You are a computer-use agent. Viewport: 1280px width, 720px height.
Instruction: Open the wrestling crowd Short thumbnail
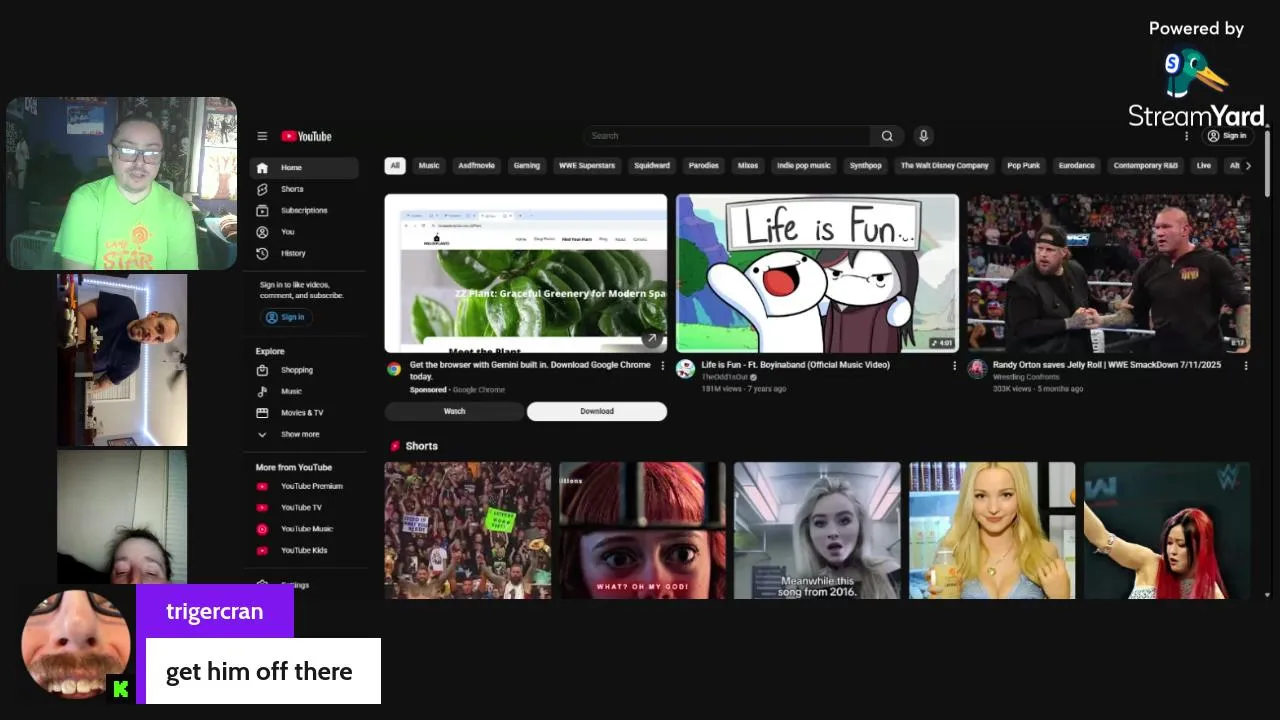(468, 531)
